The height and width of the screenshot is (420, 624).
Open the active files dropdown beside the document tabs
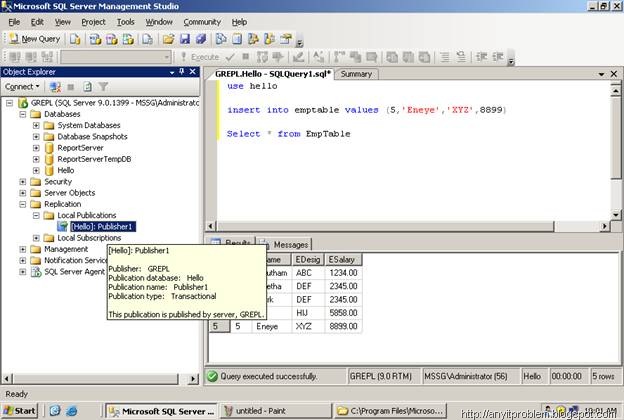tap(601, 74)
